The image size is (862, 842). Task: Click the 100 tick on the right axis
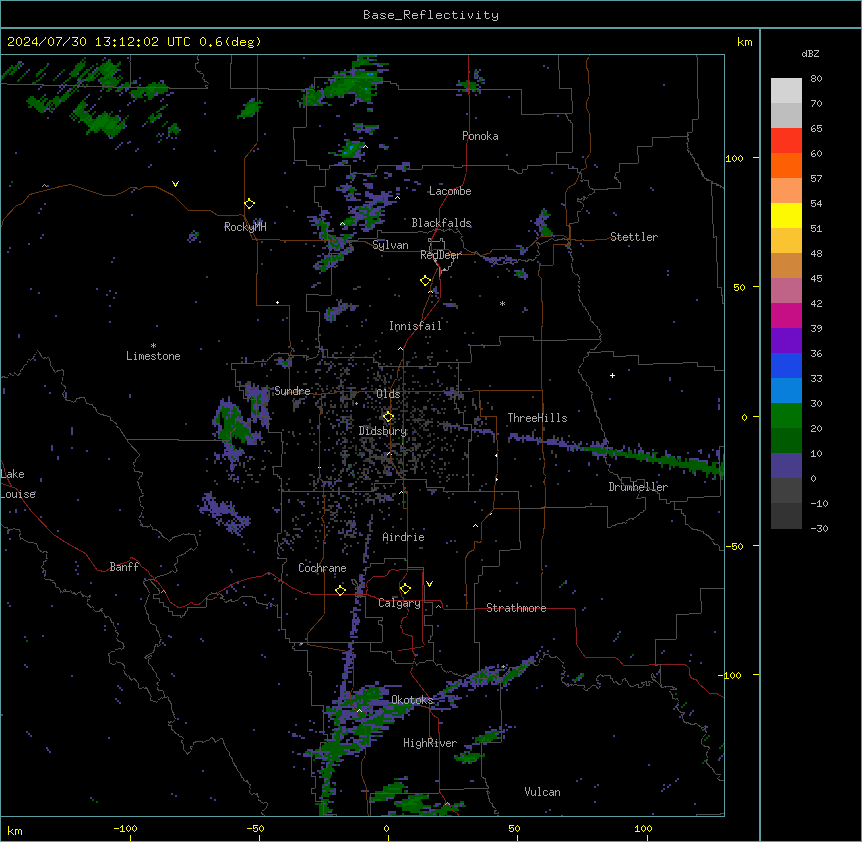[x=734, y=158]
